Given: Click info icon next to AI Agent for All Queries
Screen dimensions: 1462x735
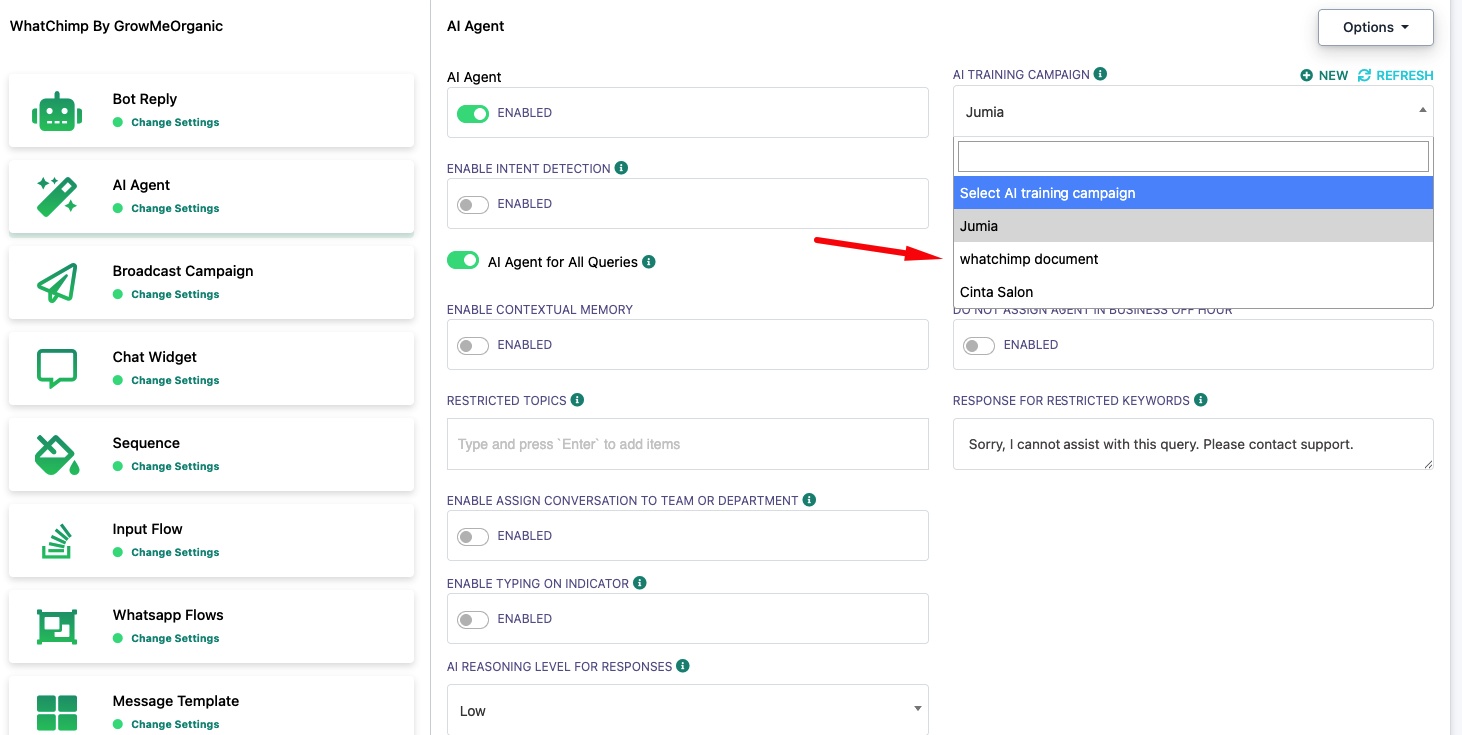Looking at the screenshot, I should coord(648,262).
